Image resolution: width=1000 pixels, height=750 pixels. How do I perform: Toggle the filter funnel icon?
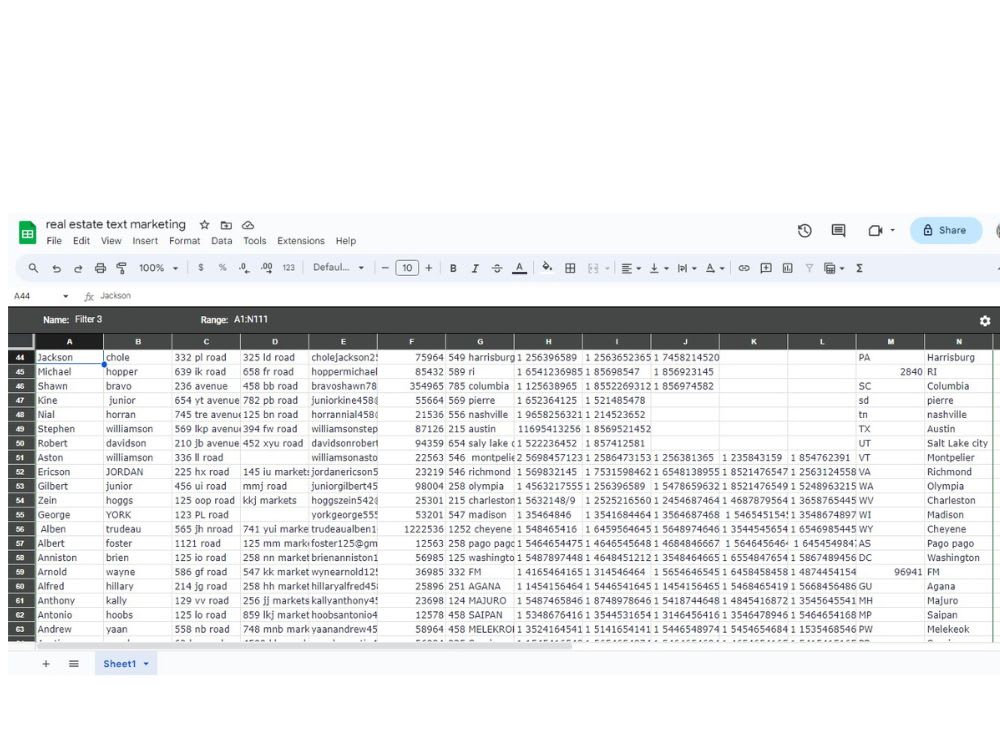[809, 268]
